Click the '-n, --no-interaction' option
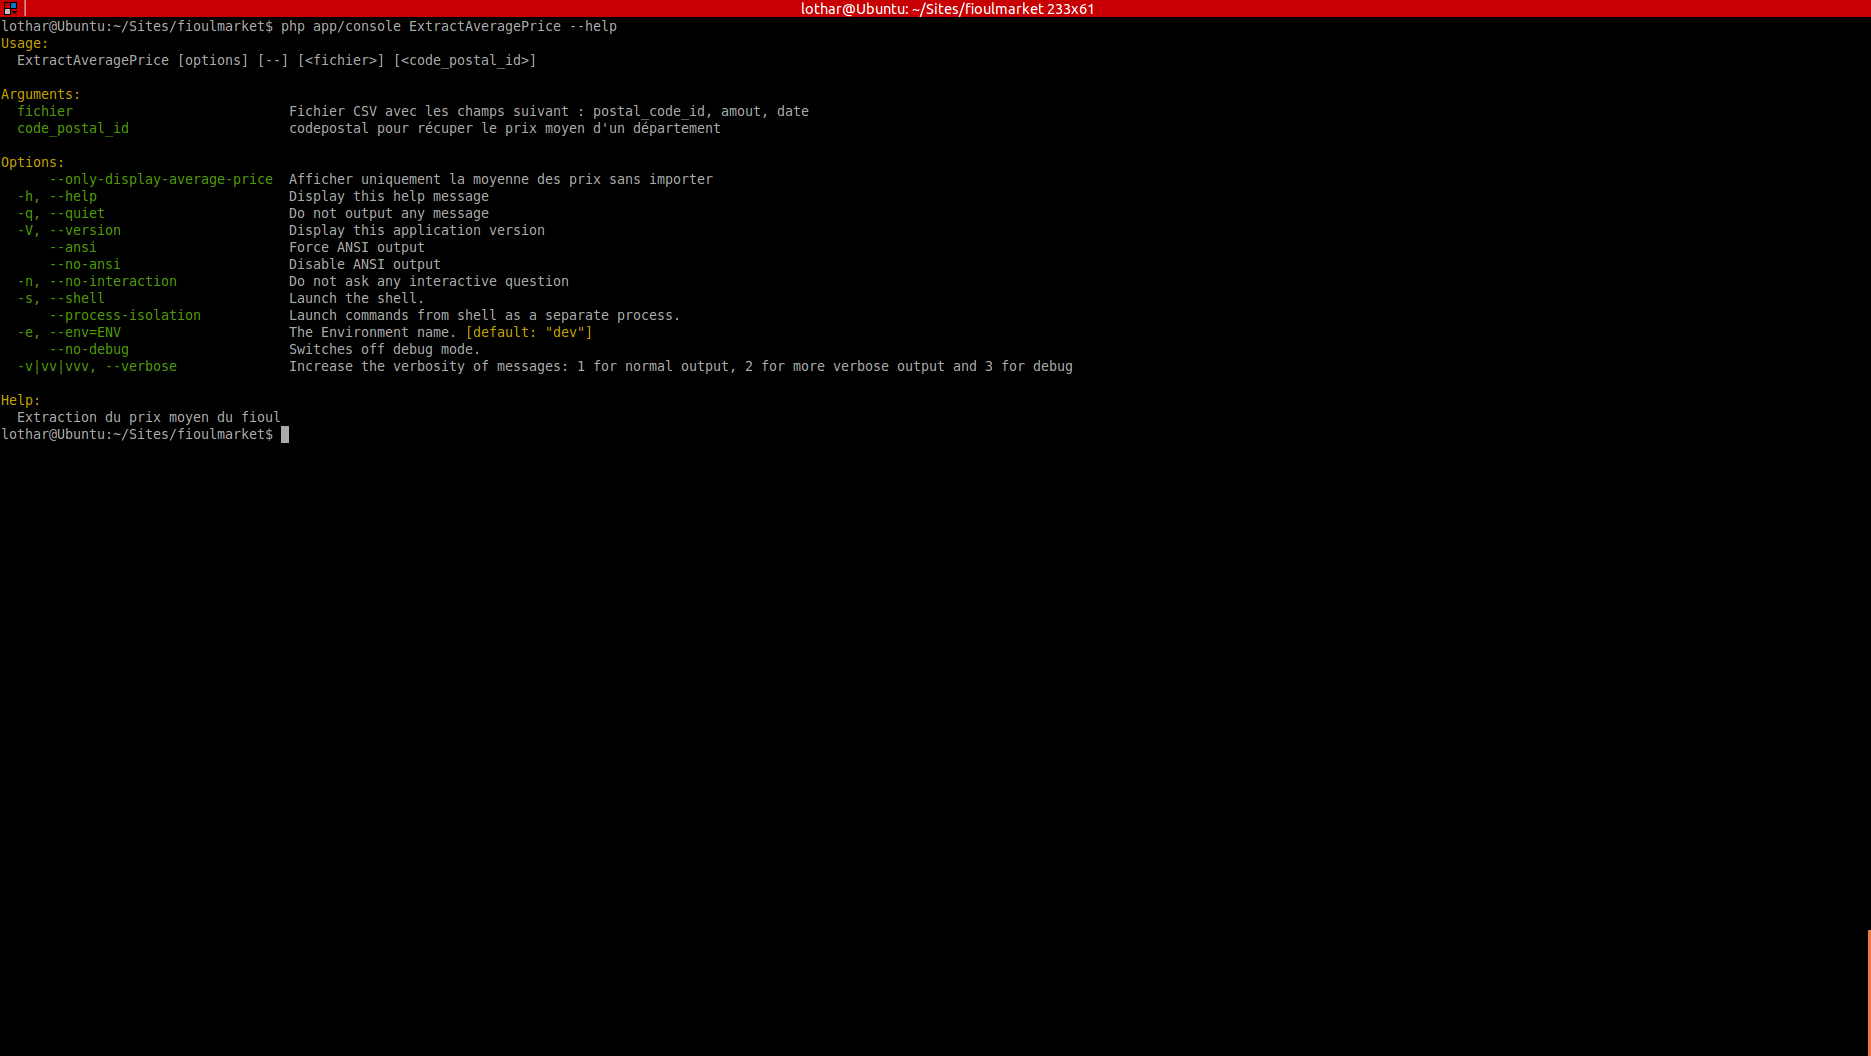The width and height of the screenshot is (1871, 1056). pyautogui.click(x=97, y=281)
